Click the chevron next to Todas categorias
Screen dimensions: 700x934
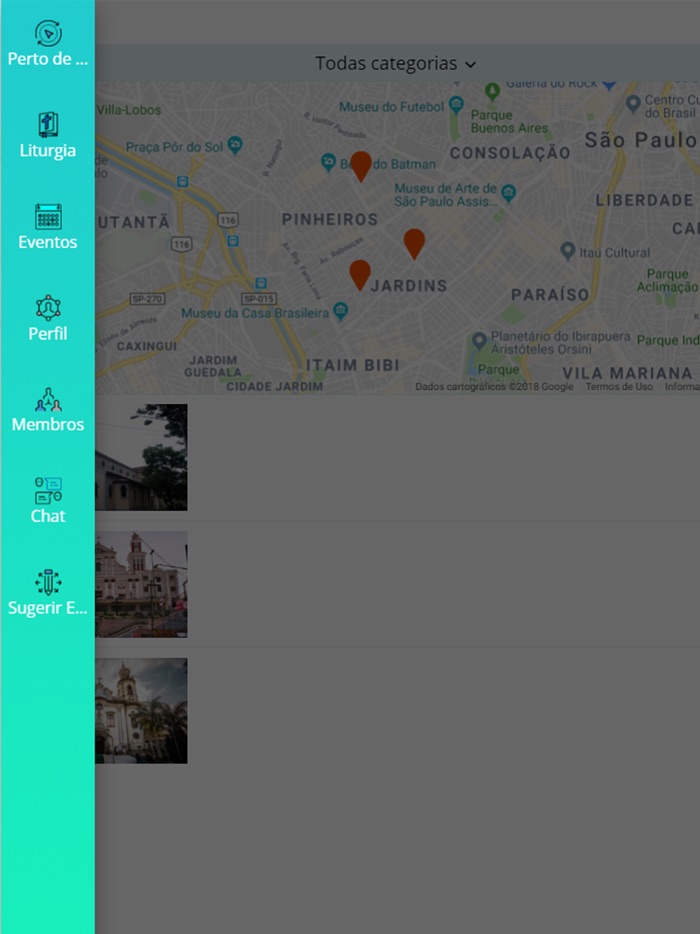[x=471, y=64]
